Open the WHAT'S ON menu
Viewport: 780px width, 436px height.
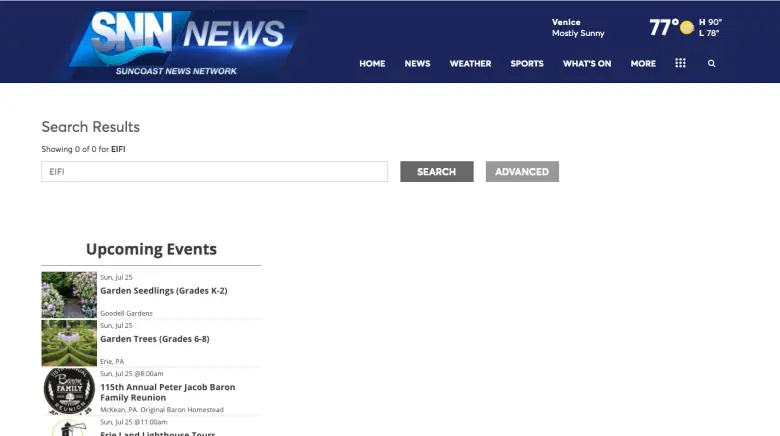coord(587,63)
